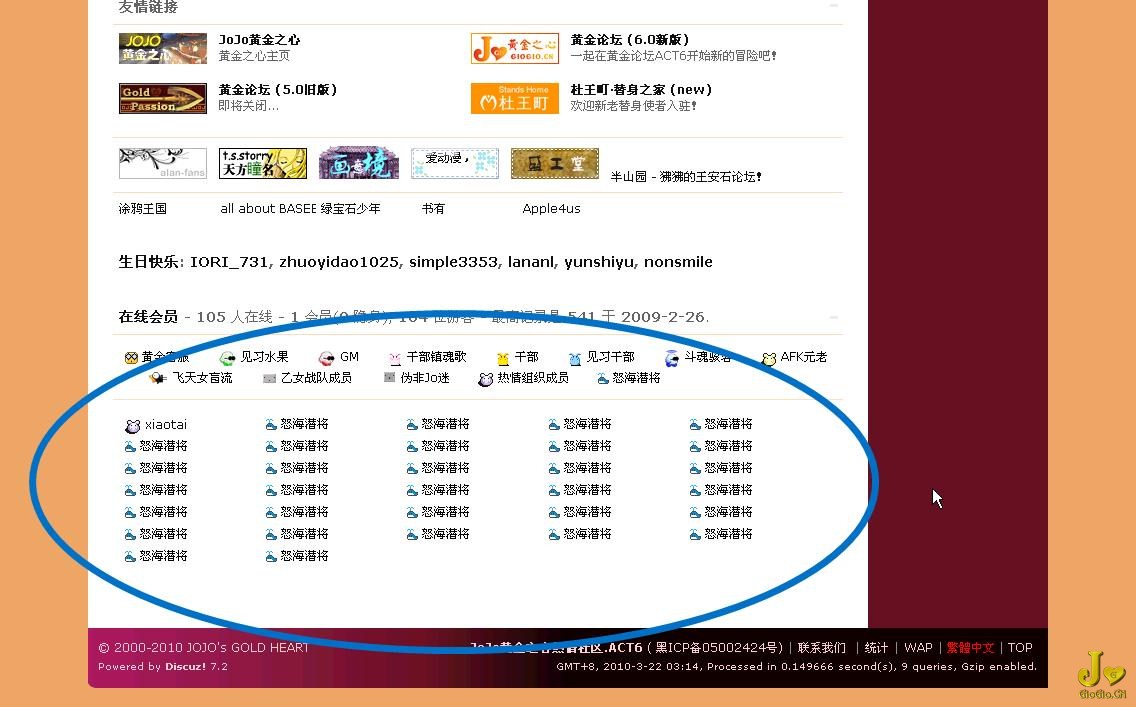Viewport: 1136px width, 707px height.
Task: Open the 黄金论坛 6.0 GioGio.cn logo
Action: [x=514, y=48]
